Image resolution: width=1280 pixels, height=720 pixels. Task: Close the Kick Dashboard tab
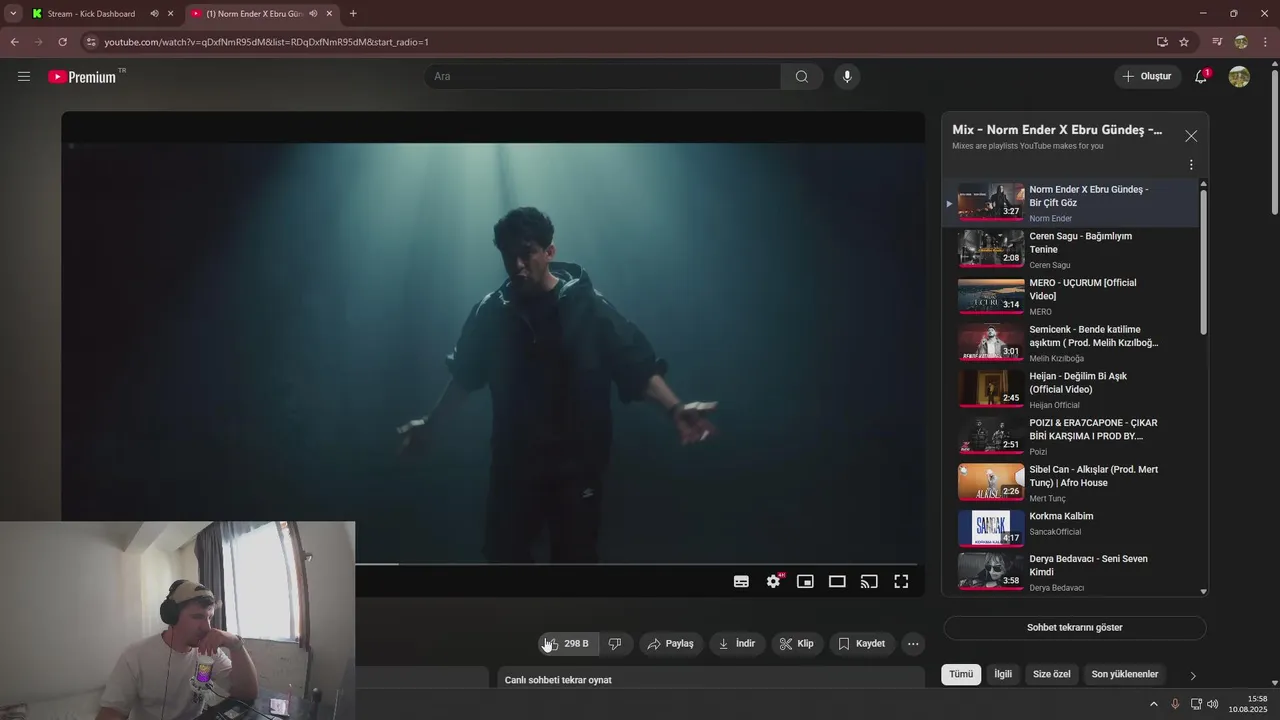[171, 14]
